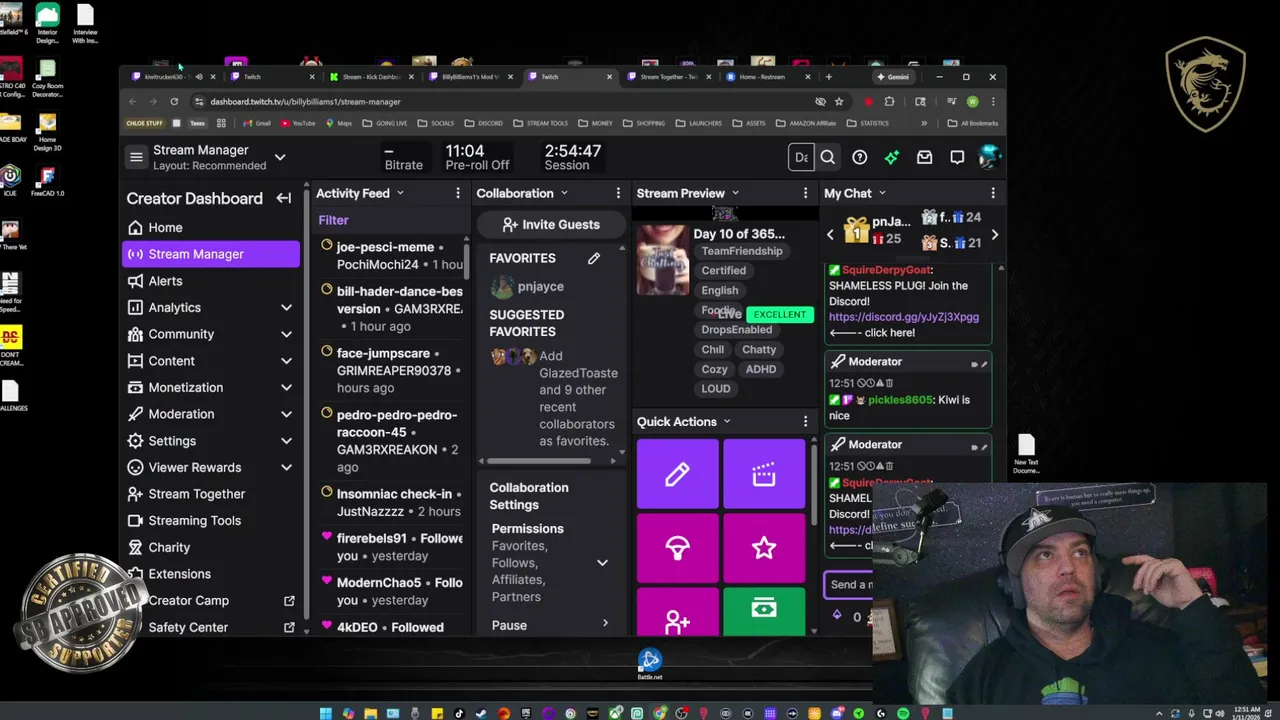Open the discord.gg link in chat
The height and width of the screenshot is (720, 1280).
click(904, 317)
